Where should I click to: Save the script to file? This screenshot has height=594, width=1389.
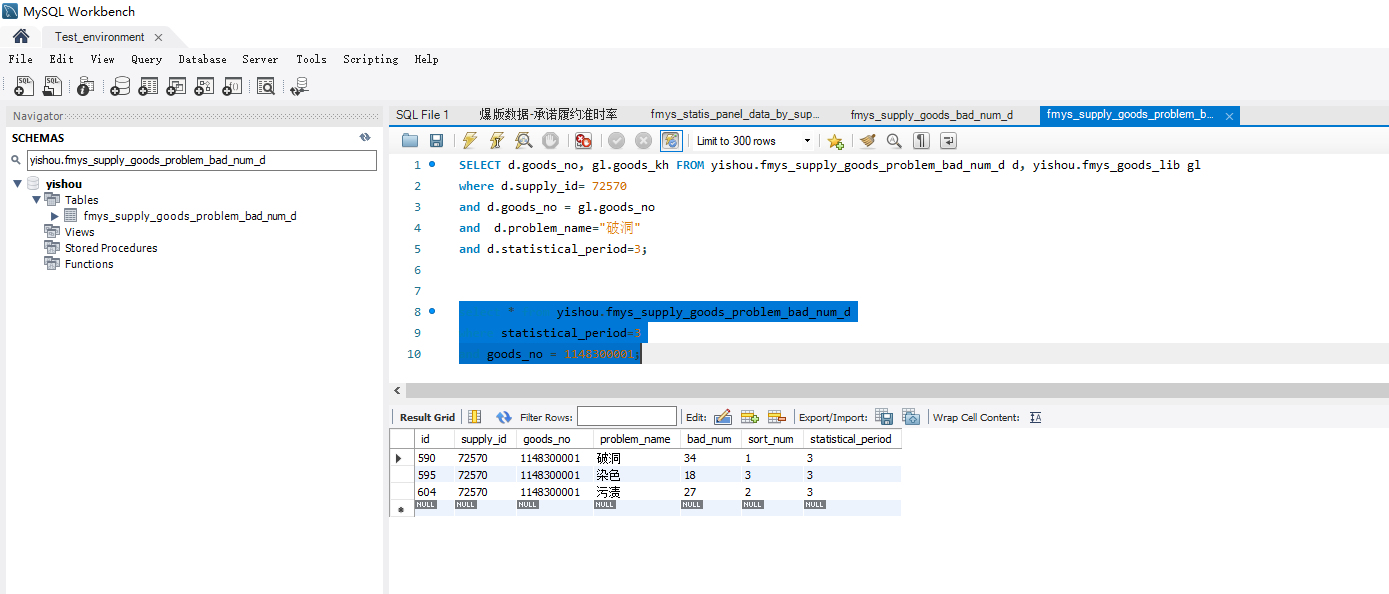[x=436, y=141]
